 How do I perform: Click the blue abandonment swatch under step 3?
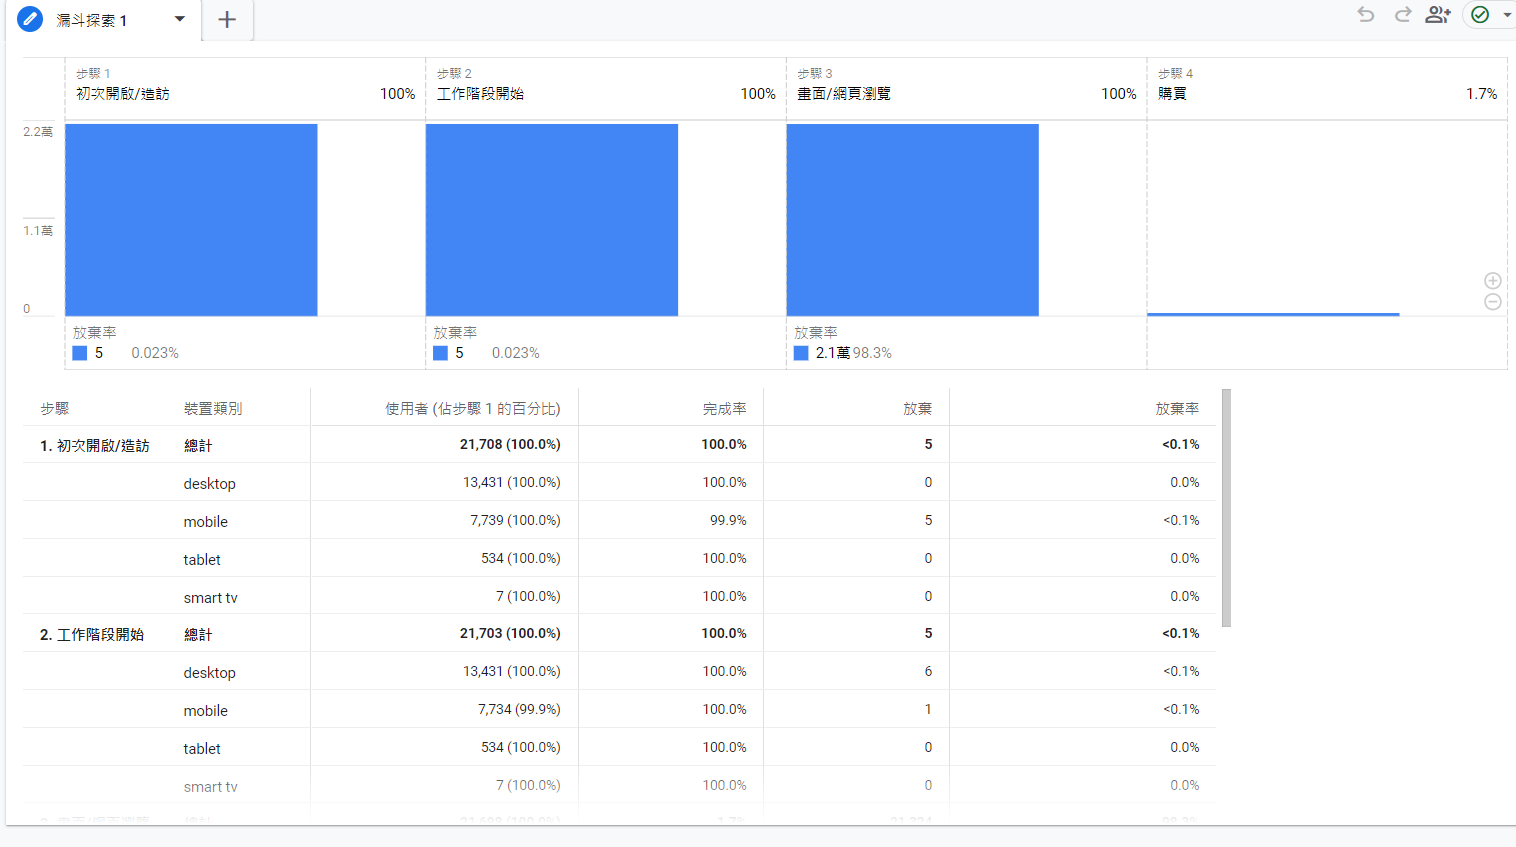[801, 353]
